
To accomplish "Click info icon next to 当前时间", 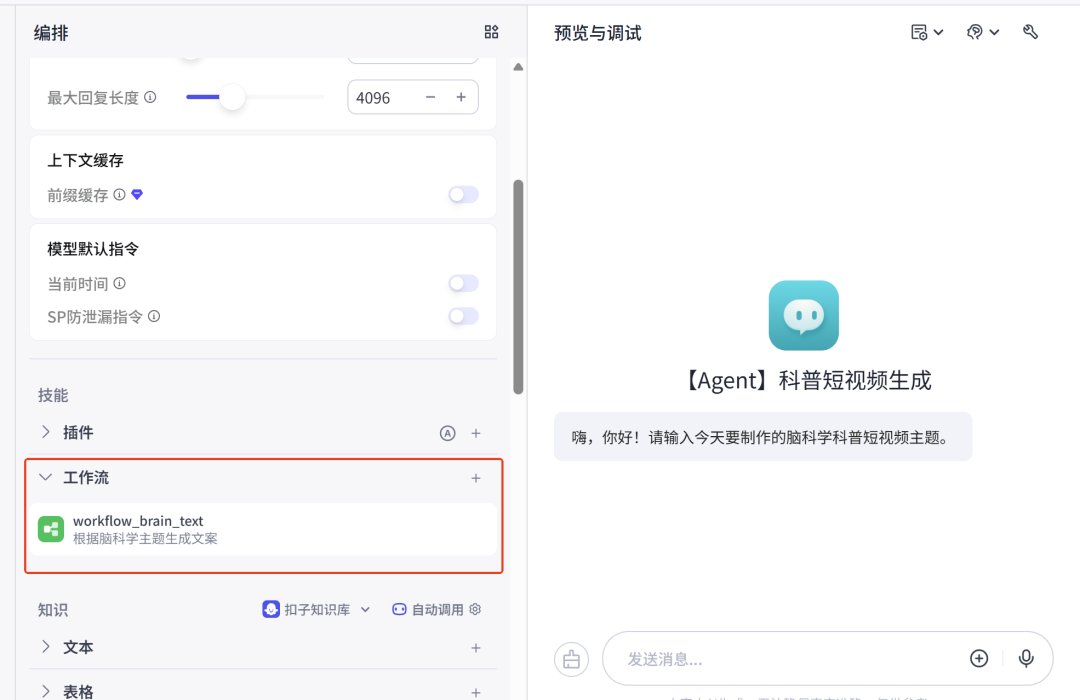I will pos(119,283).
